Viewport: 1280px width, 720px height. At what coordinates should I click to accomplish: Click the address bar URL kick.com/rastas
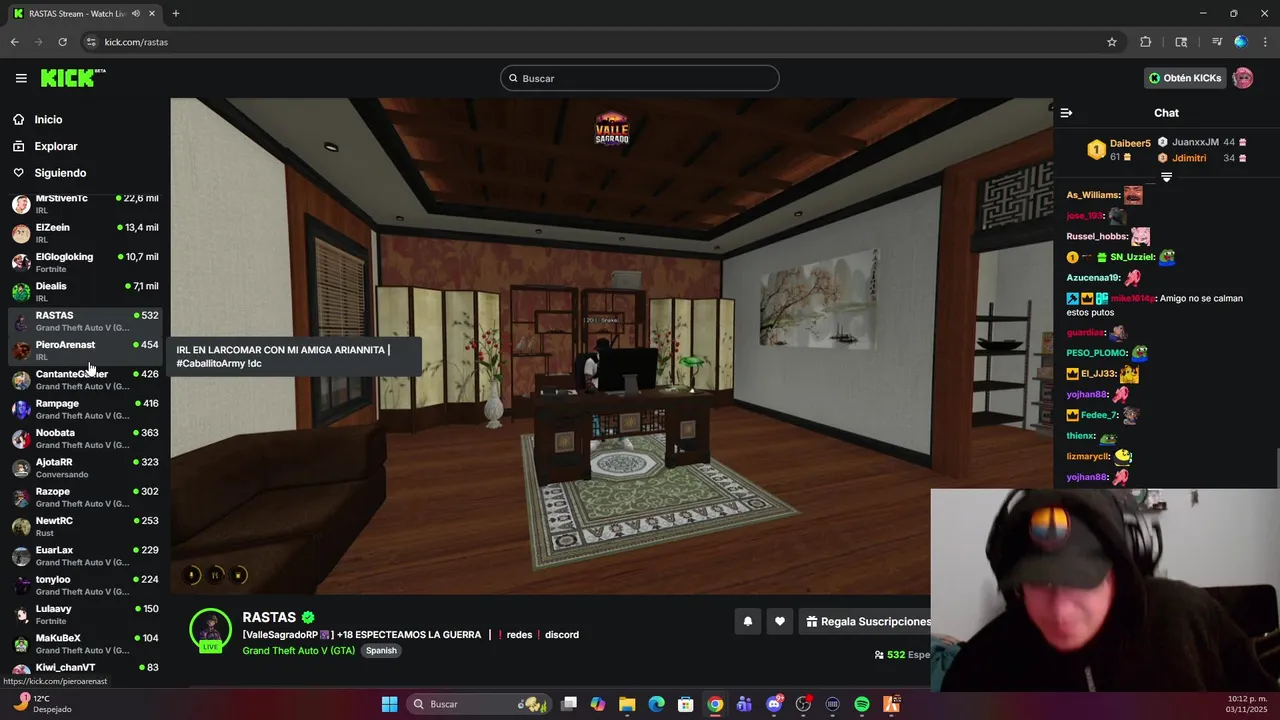(136, 42)
